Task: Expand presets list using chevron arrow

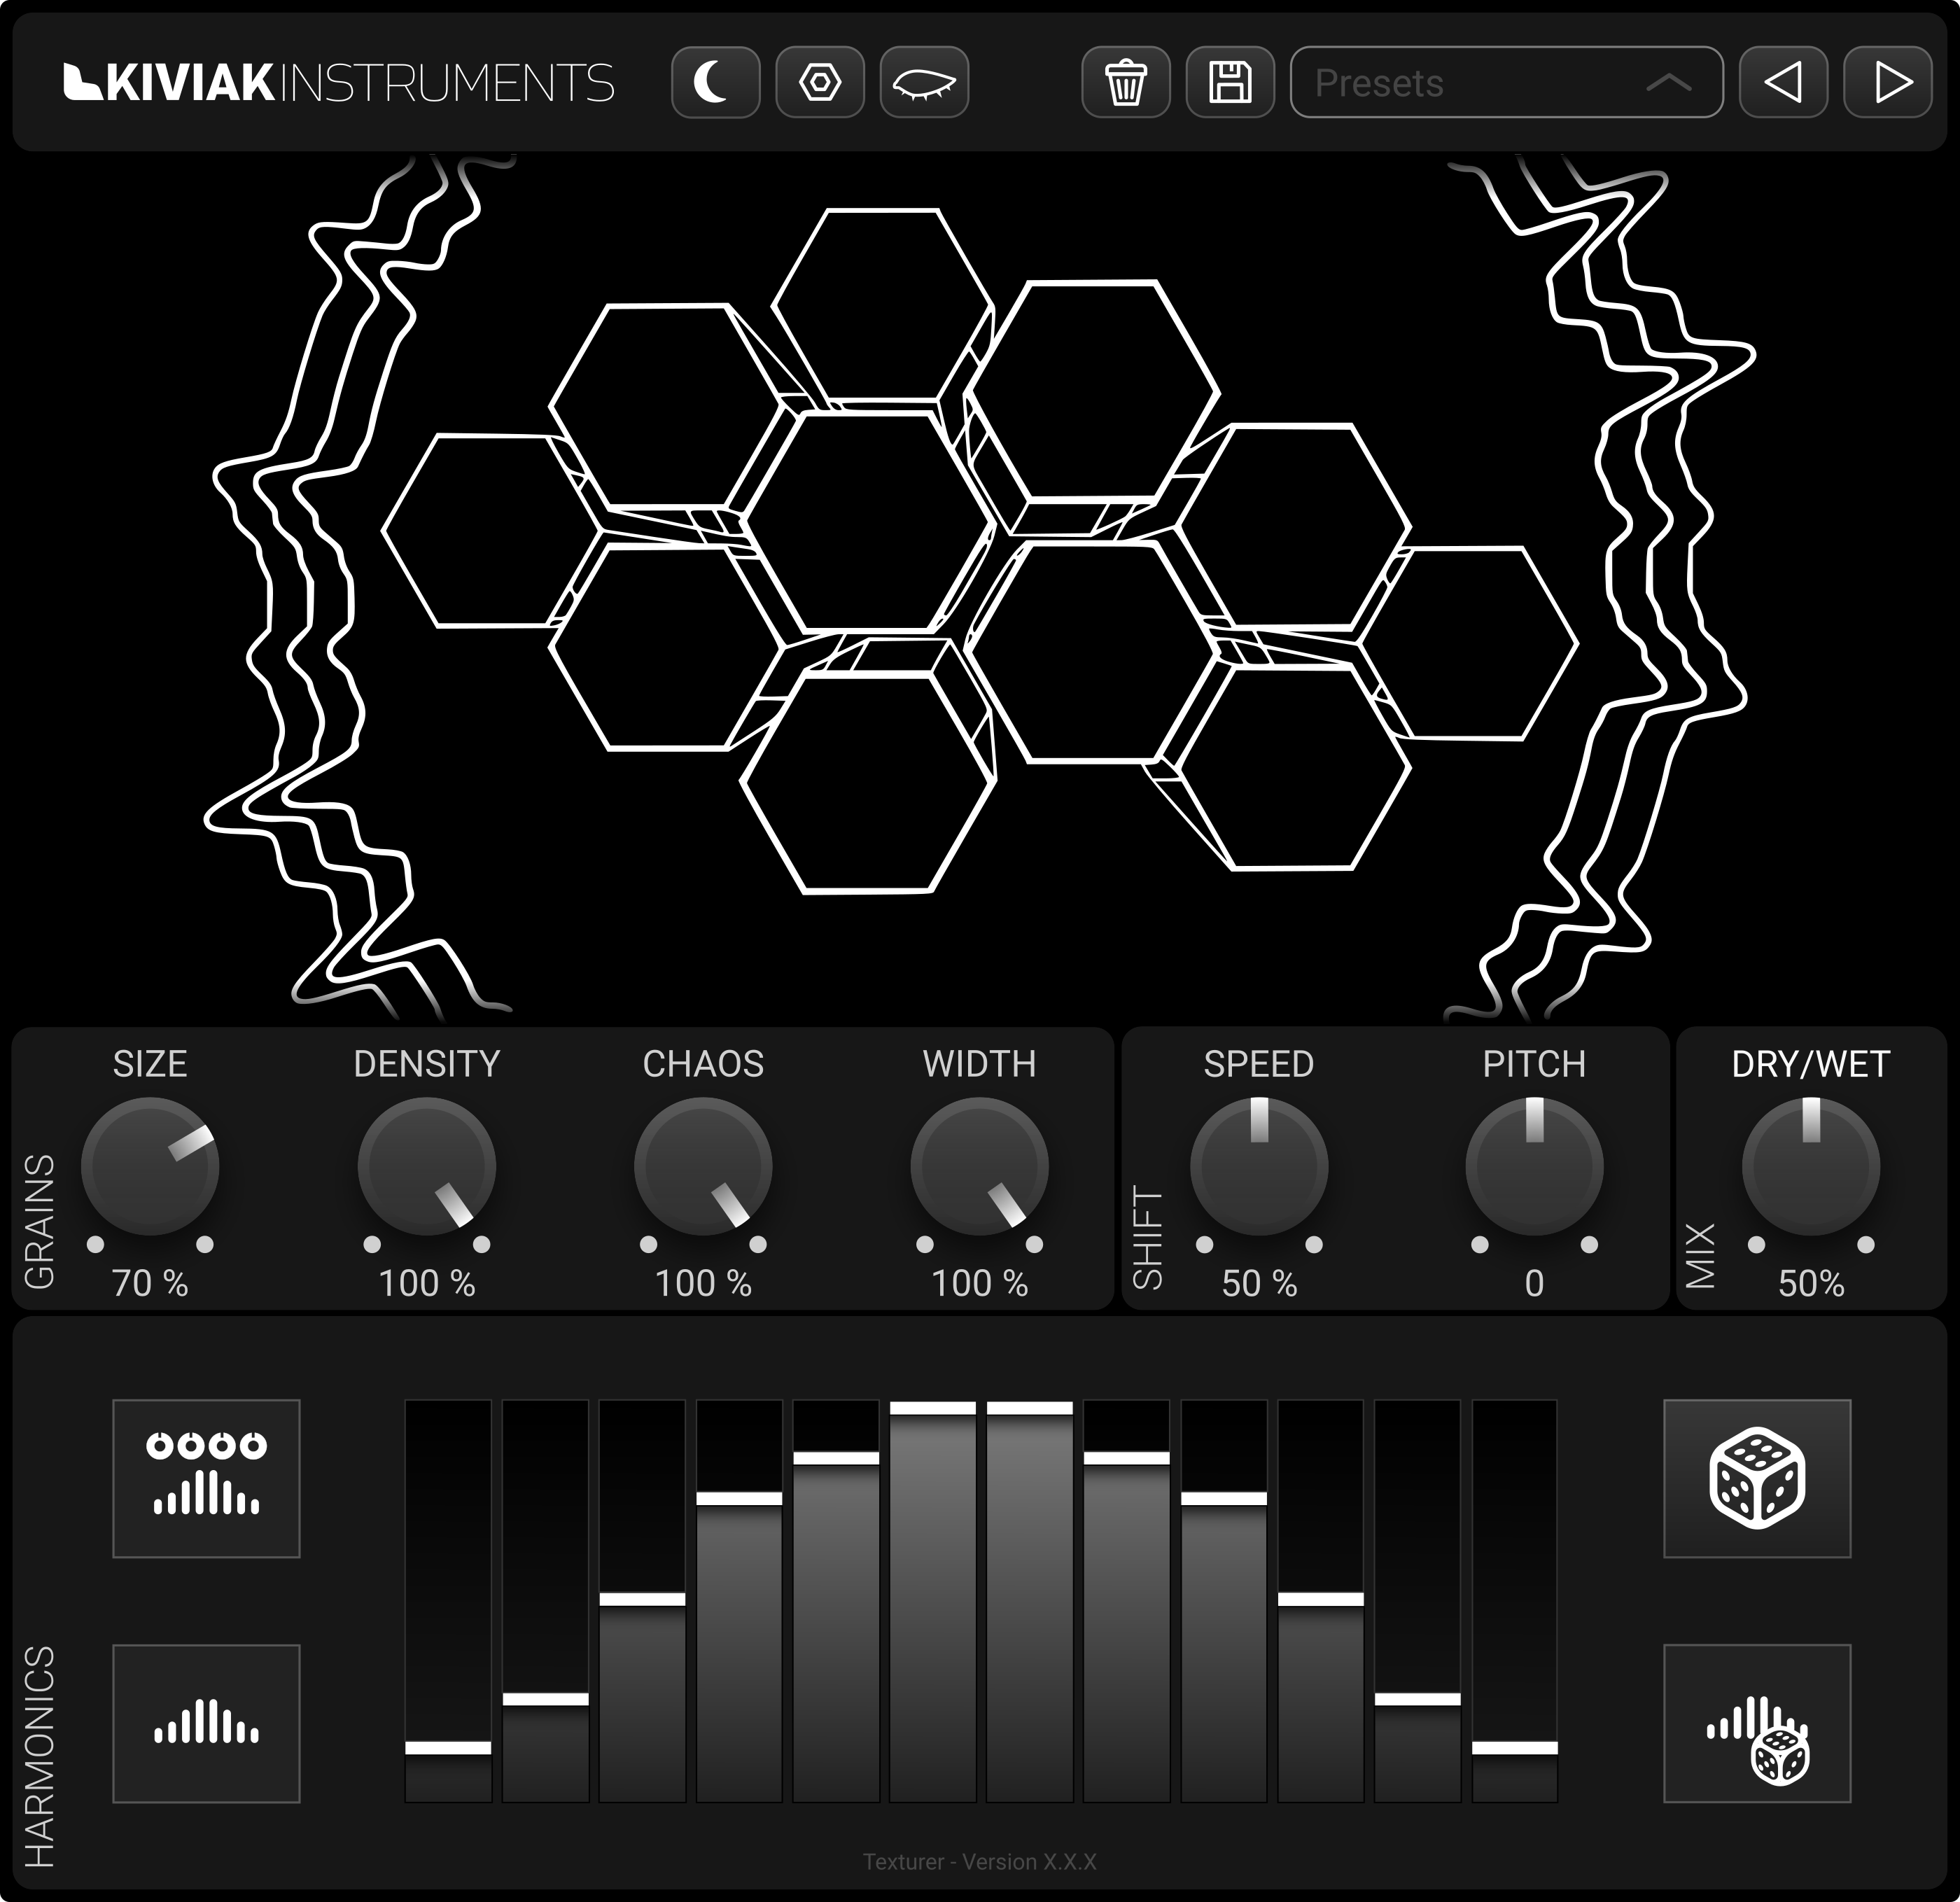Action: tap(1668, 82)
